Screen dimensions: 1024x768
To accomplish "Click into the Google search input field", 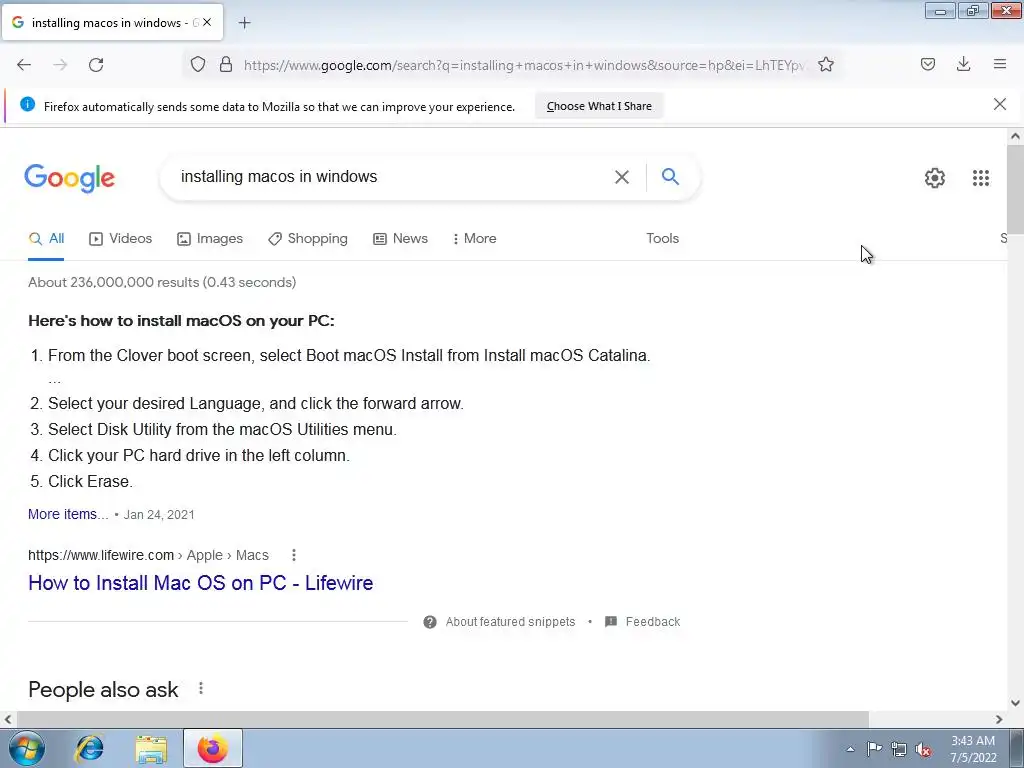I will pyautogui.click(x=392, y=177).
